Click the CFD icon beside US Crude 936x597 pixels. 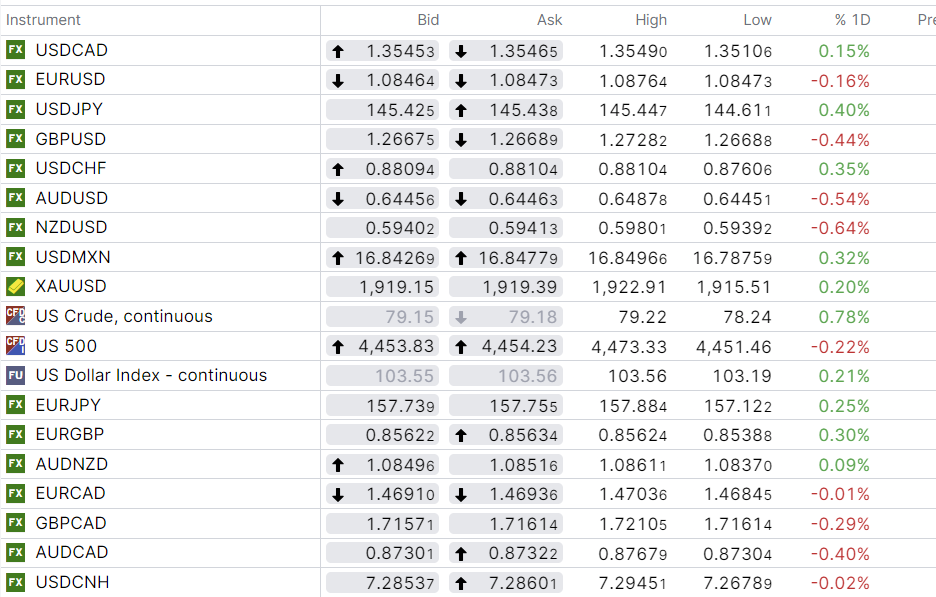click(15, 317)
